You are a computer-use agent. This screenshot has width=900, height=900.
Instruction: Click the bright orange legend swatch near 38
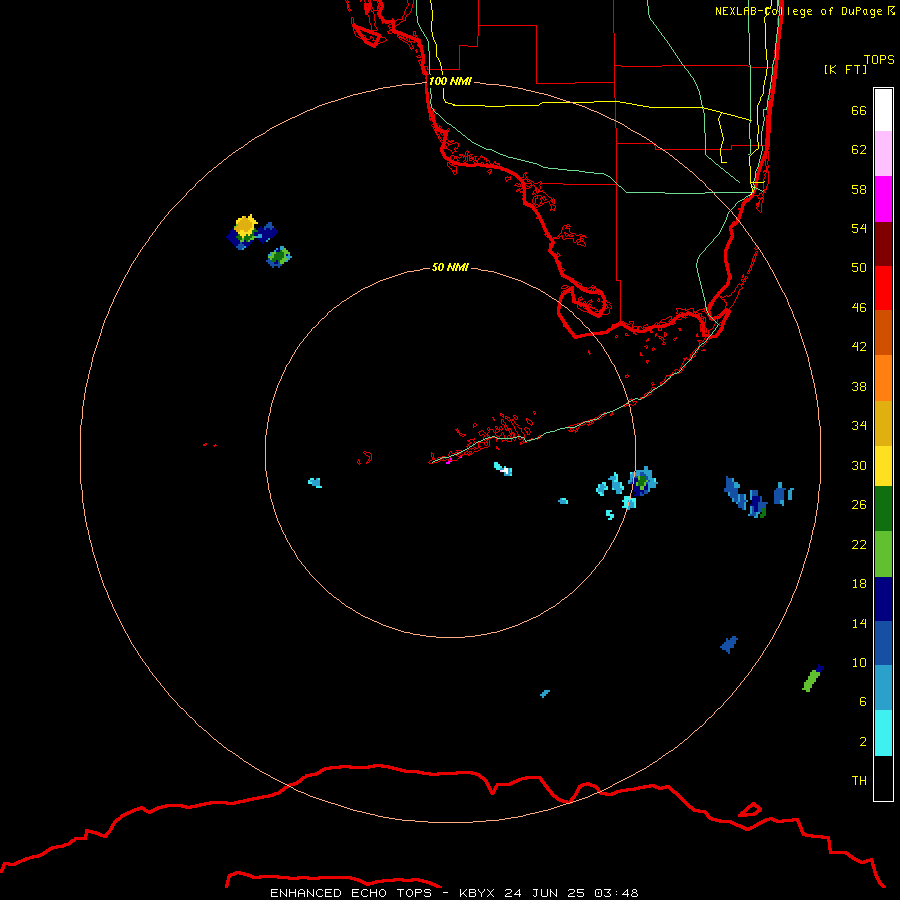883,378
